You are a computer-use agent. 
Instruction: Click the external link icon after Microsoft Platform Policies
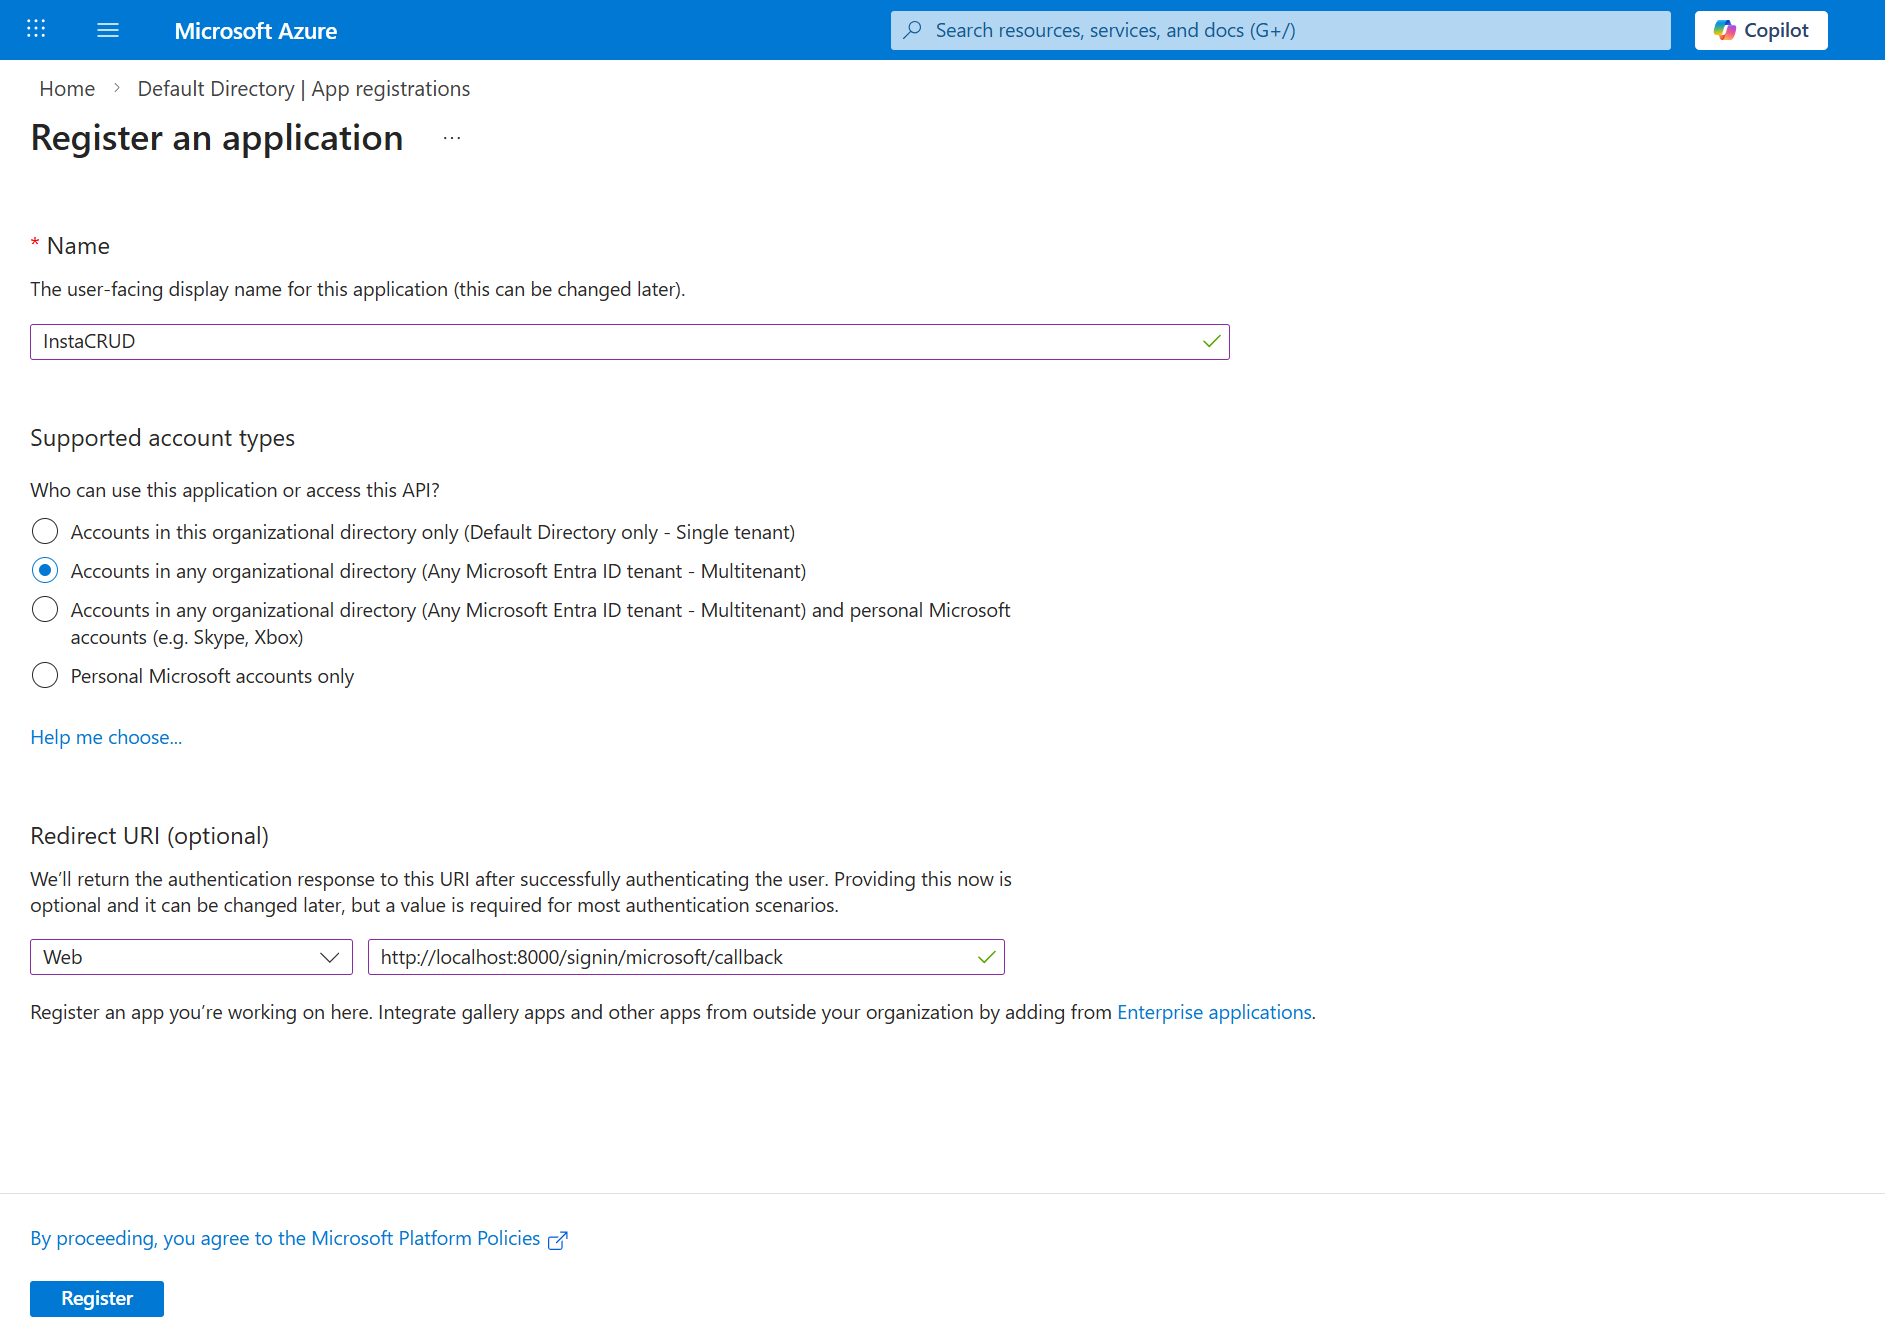pos(557,1238)
